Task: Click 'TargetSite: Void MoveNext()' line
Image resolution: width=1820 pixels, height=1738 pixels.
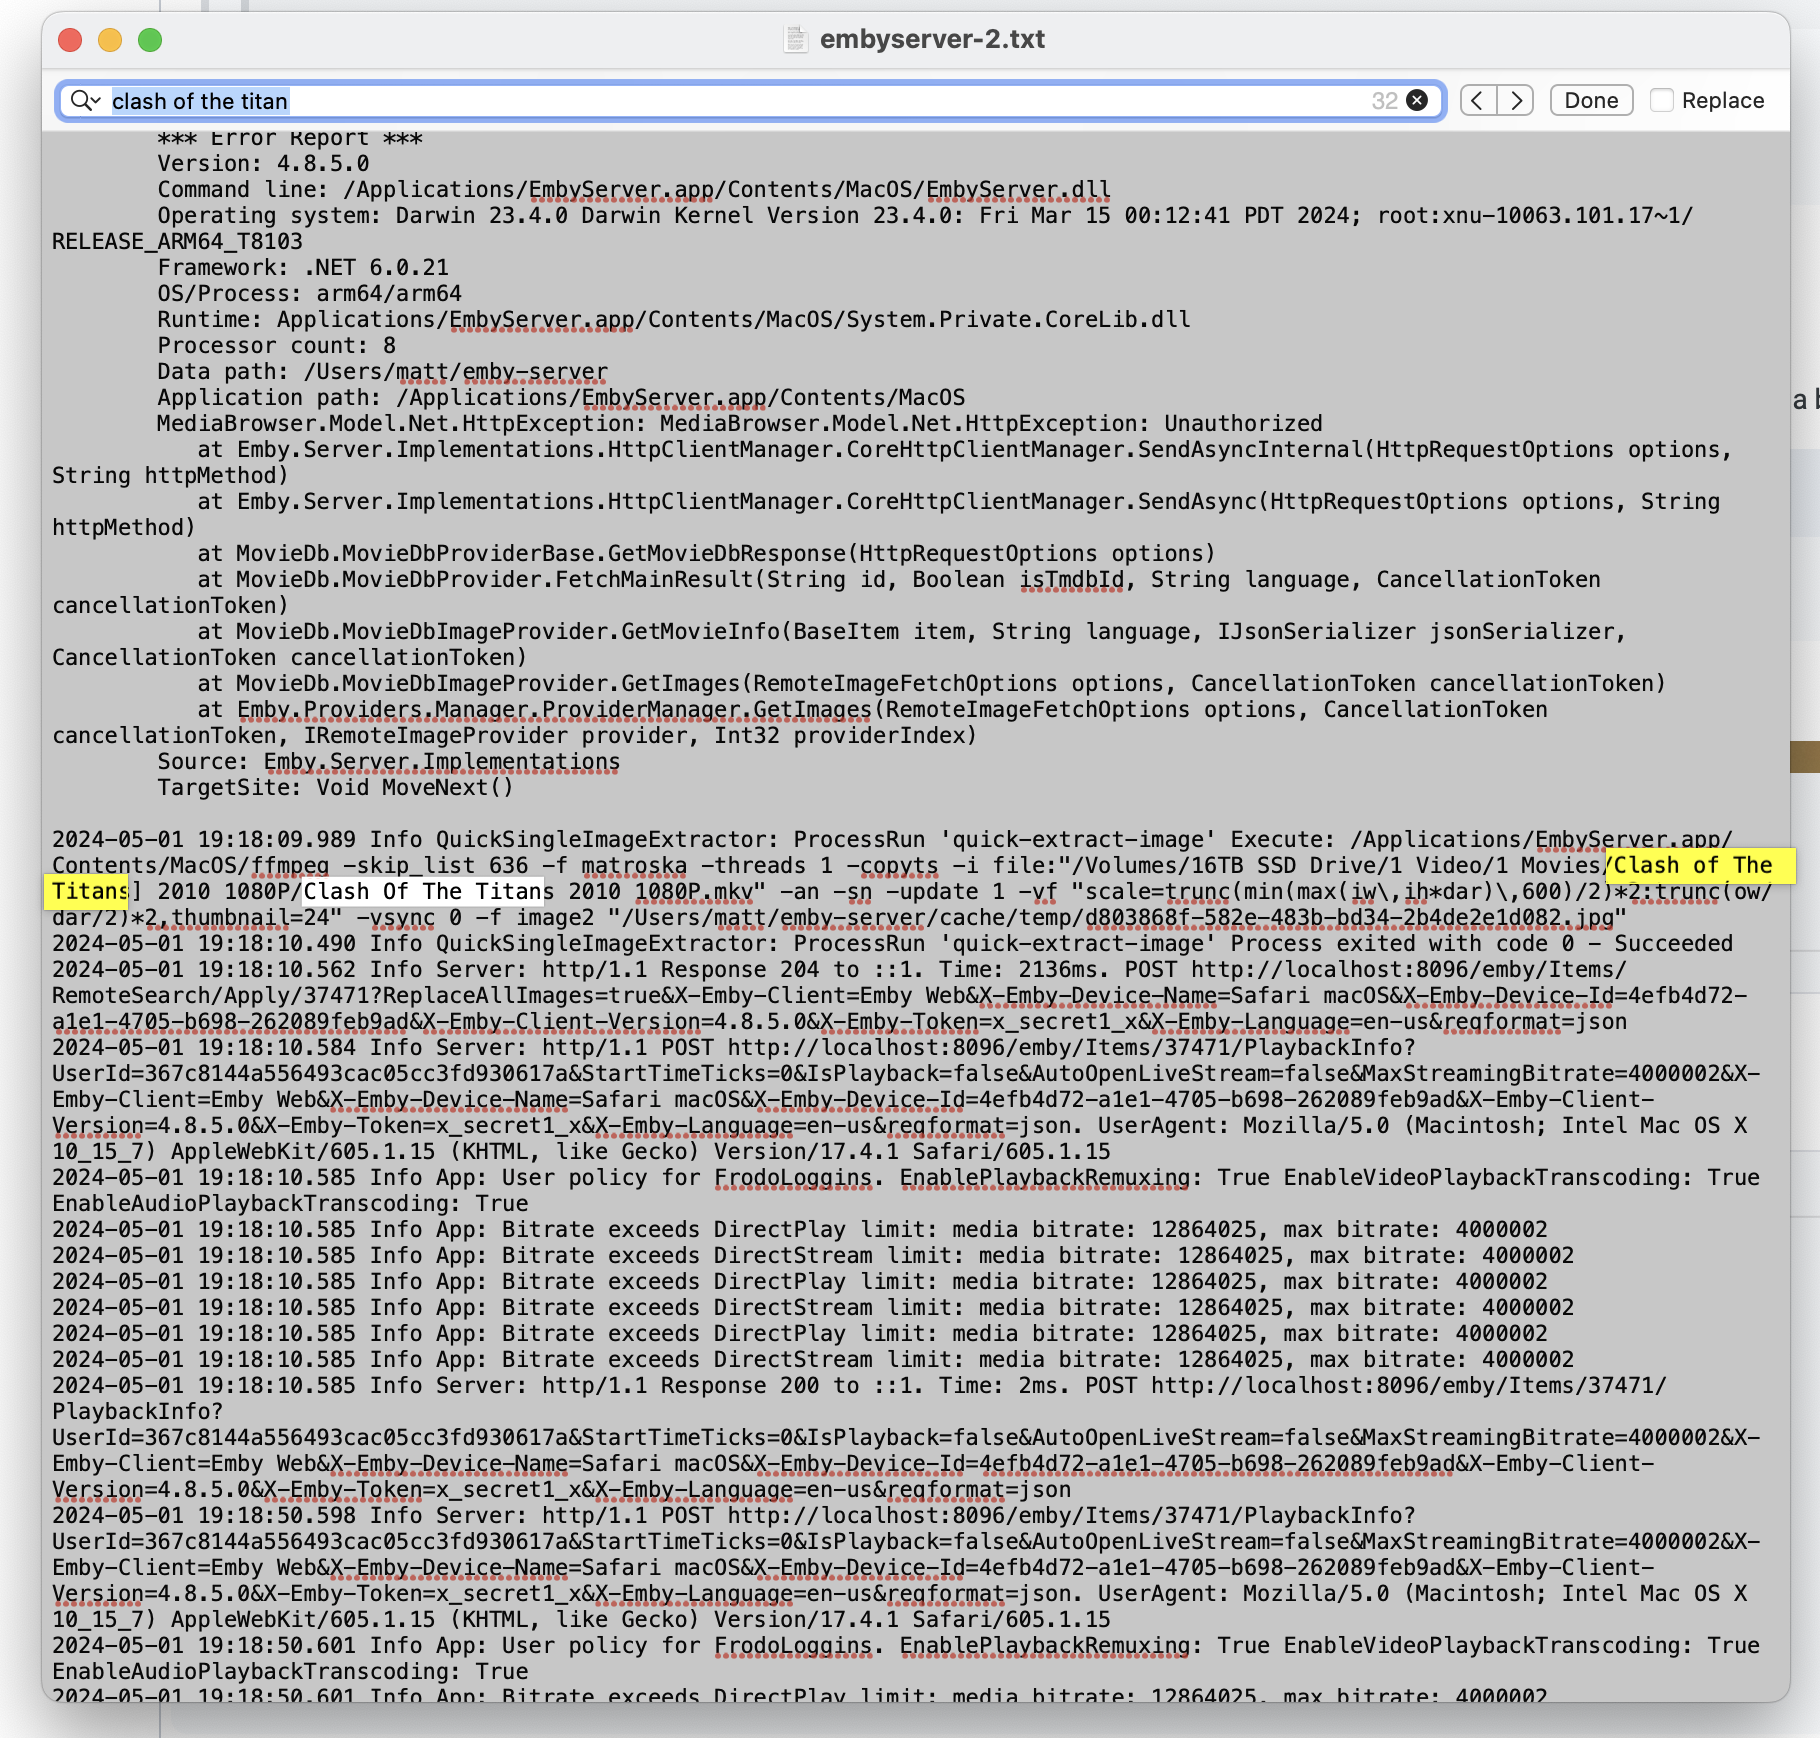Action: (x=335, y=787)
